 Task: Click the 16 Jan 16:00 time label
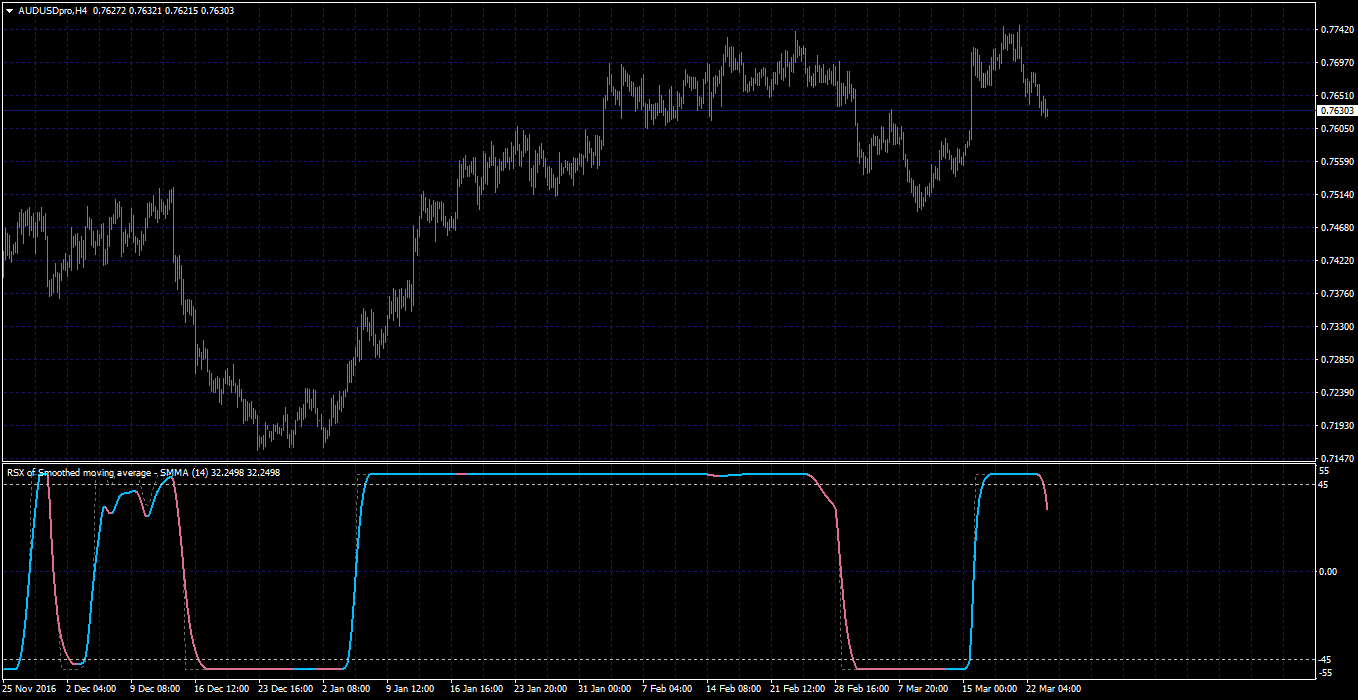477,689
